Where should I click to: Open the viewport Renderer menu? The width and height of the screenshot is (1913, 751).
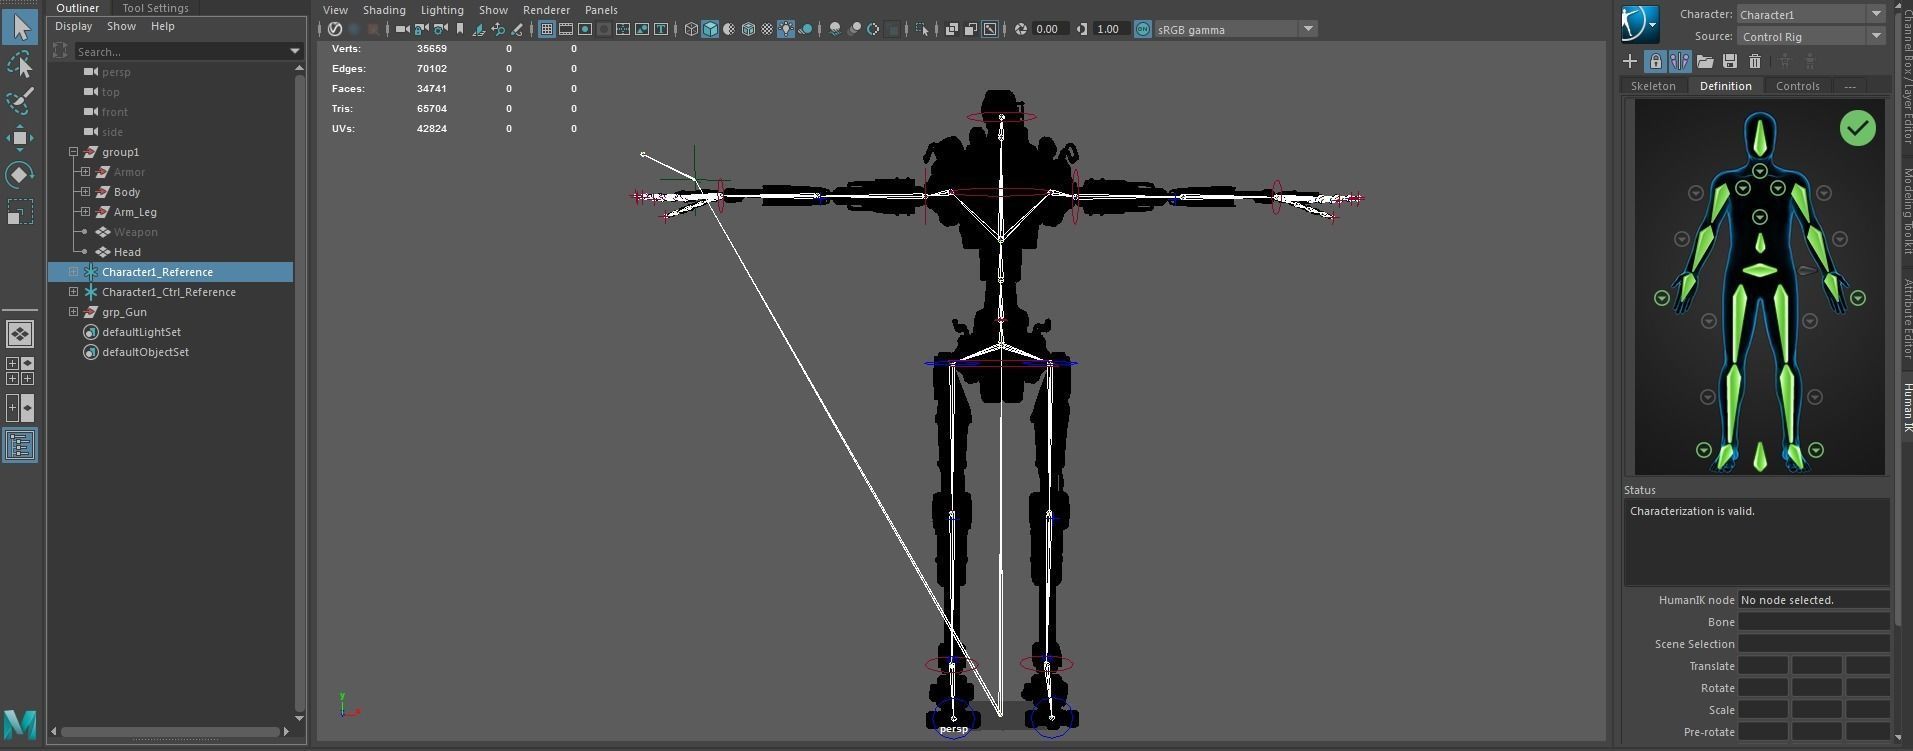tap(546, 10)
